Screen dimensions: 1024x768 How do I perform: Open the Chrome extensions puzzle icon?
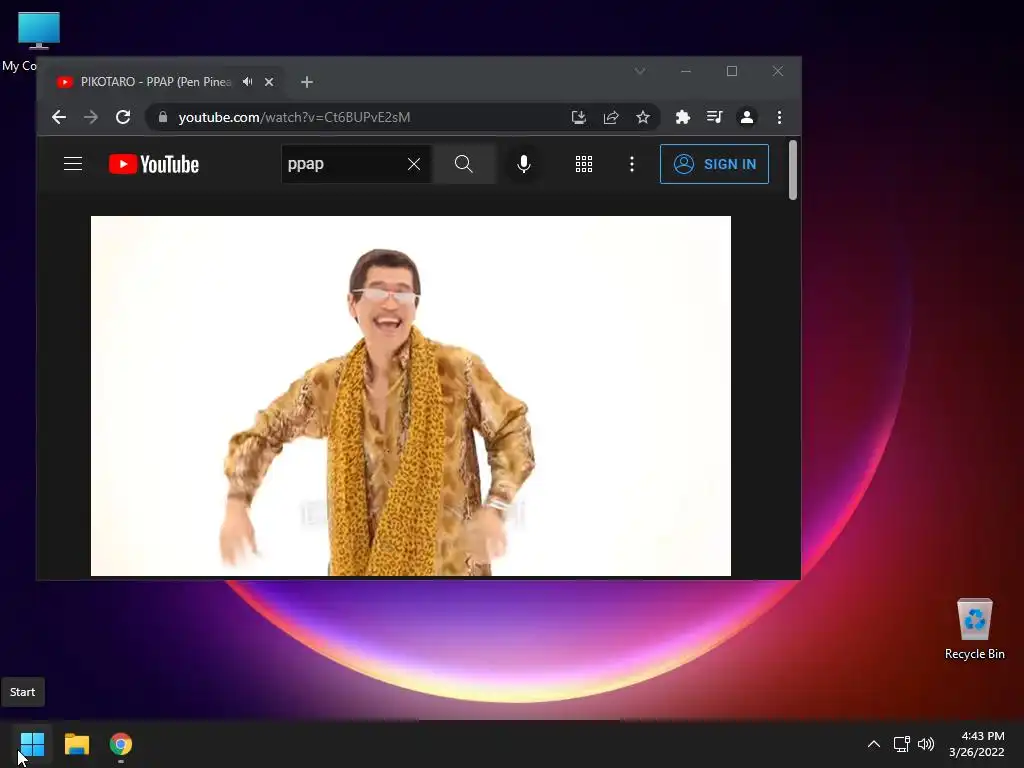coord(682,117)
